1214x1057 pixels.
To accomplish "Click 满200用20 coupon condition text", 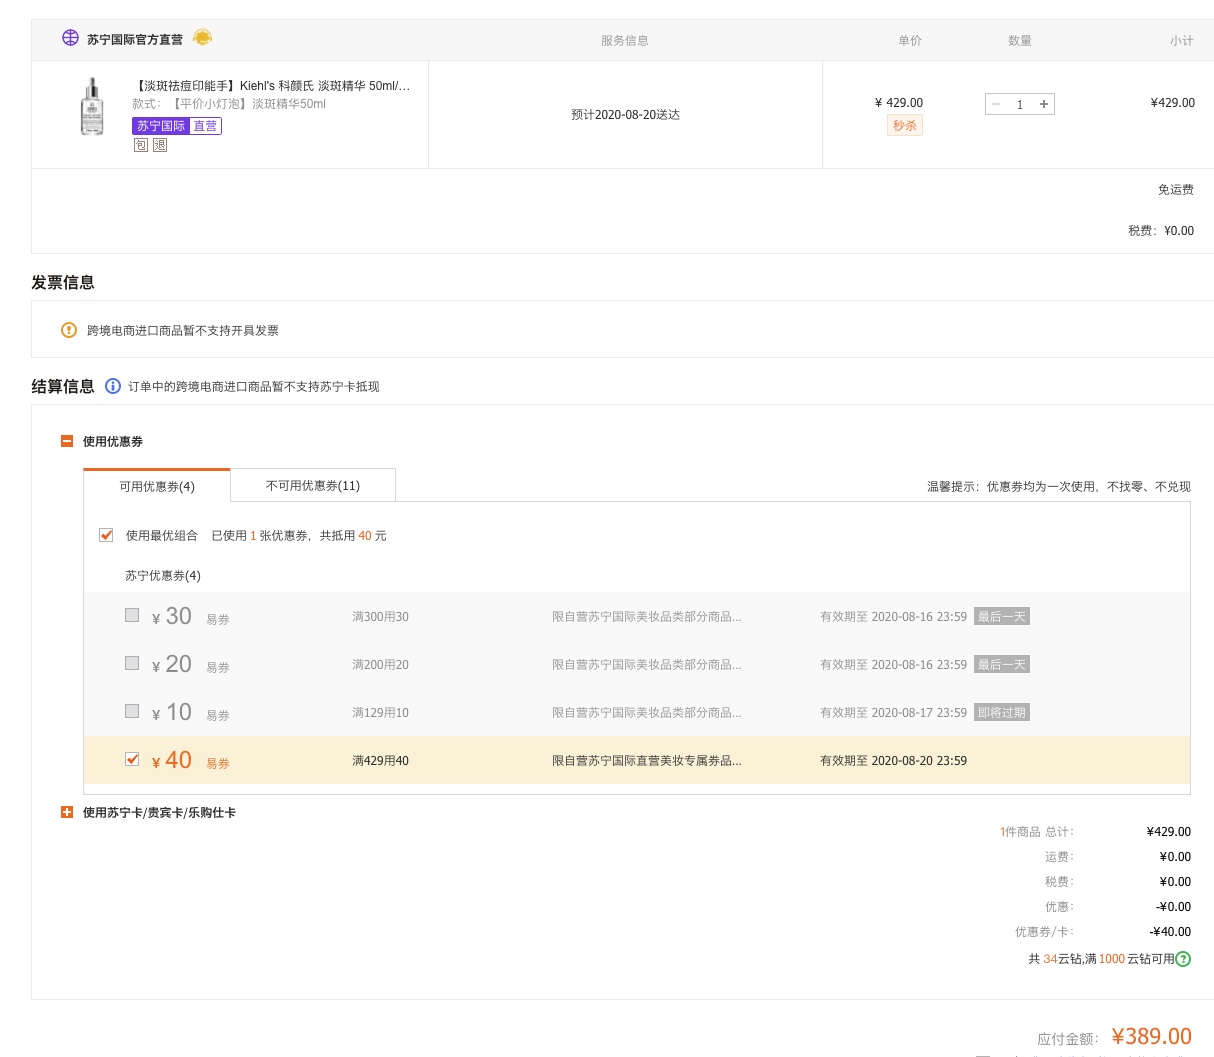I will pos(380,665).
